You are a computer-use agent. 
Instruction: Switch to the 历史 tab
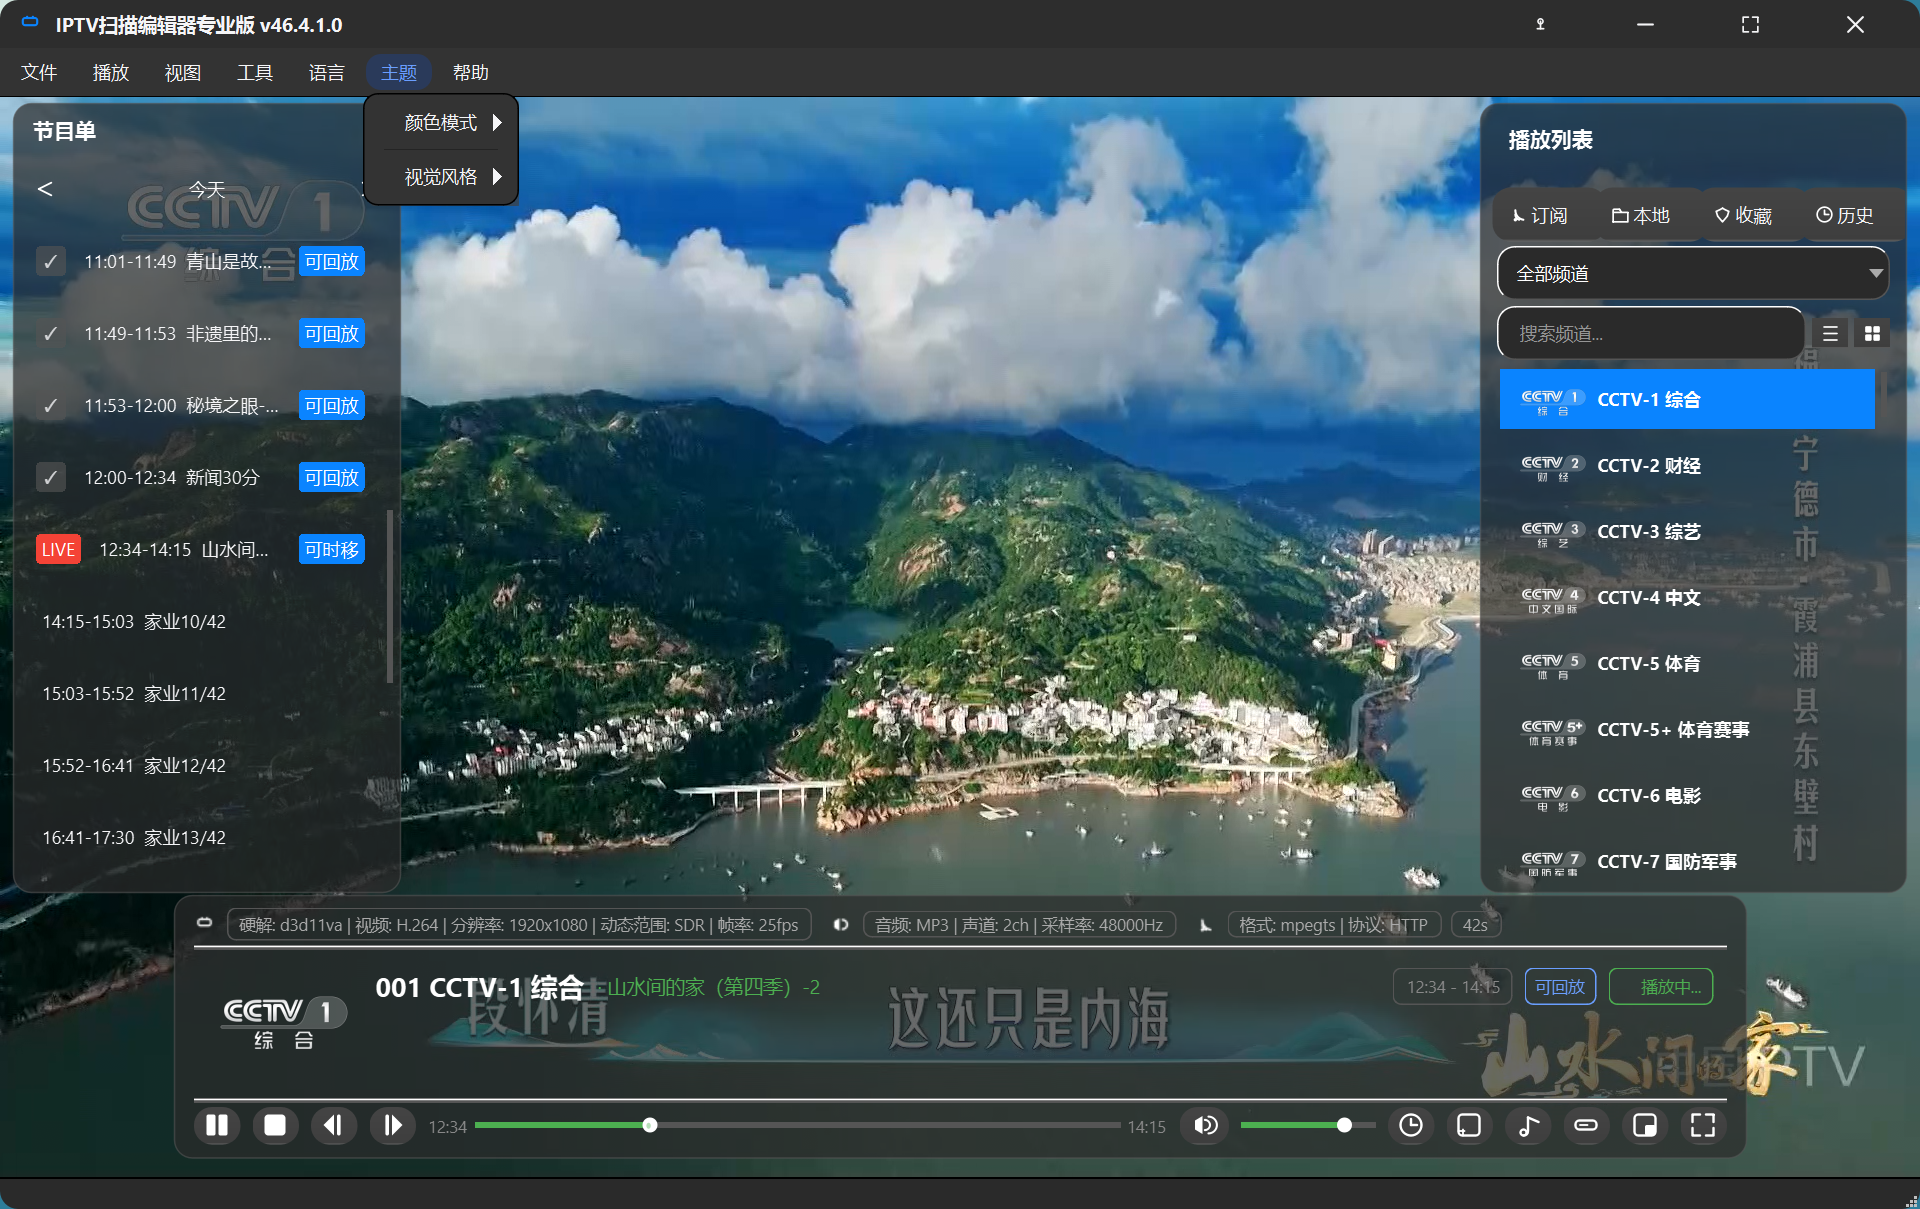click(1844, 216)
